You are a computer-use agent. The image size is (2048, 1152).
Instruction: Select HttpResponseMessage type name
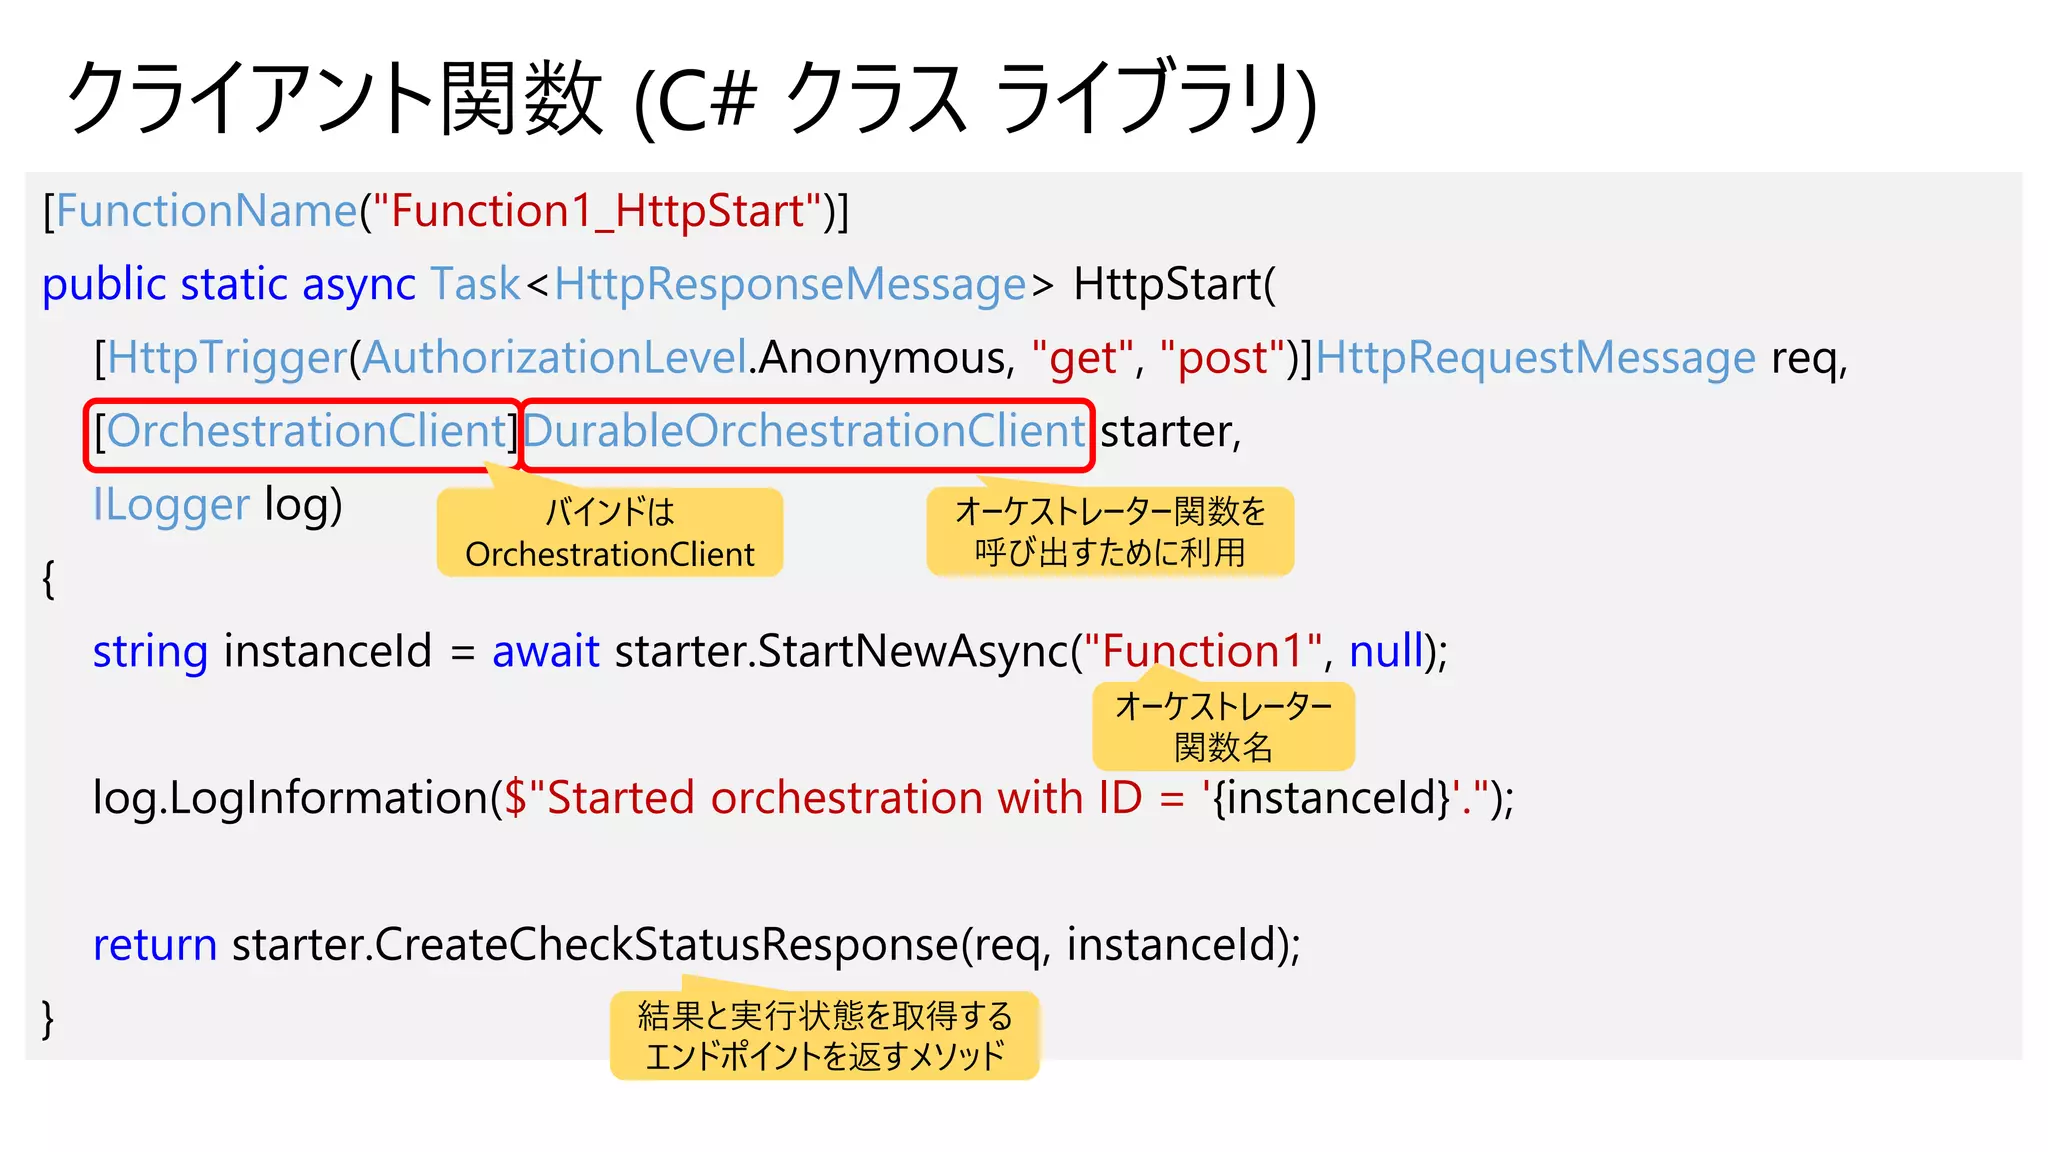pos(790,284)
